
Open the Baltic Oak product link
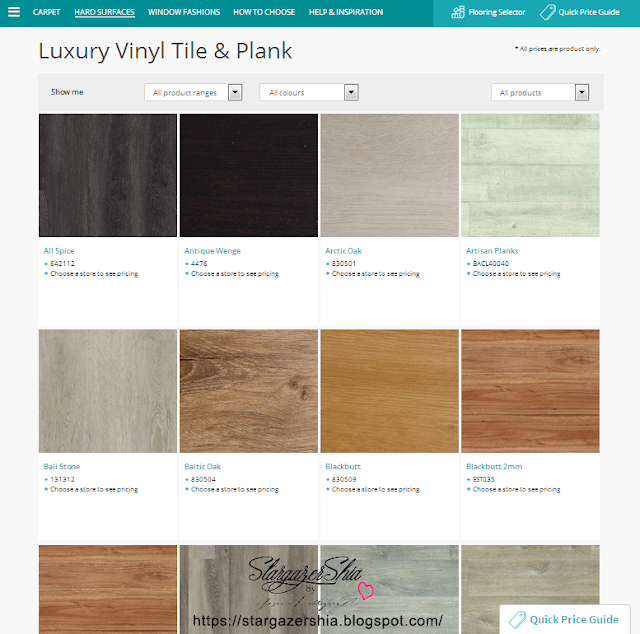[202, 466]
